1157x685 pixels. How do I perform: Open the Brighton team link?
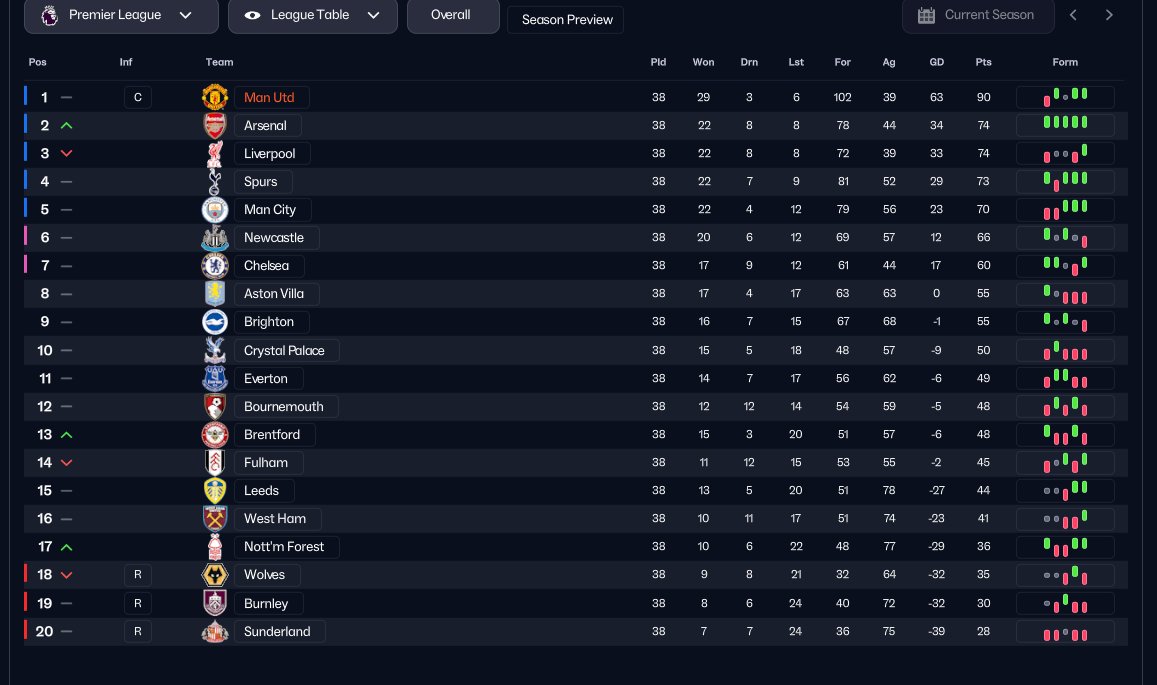point(269,322)
